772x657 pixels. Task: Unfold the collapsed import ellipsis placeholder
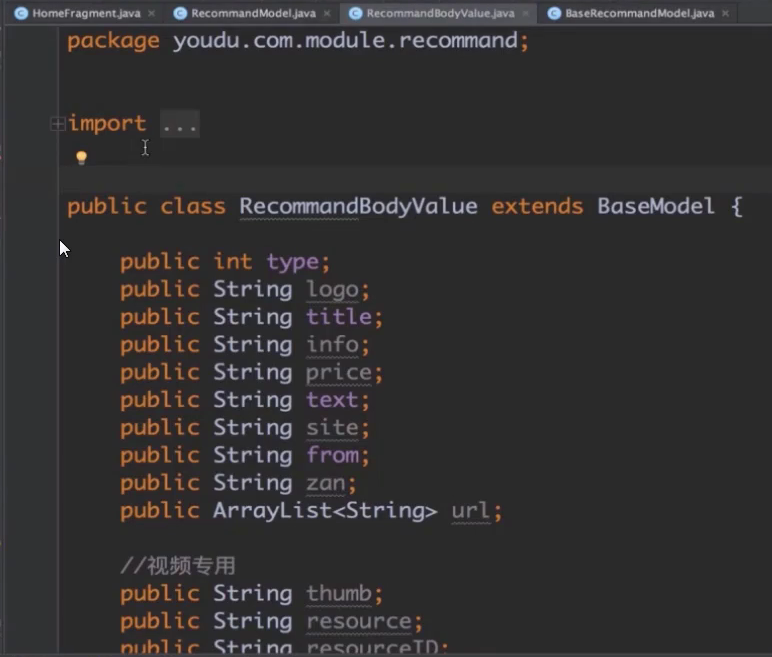pyautogui.click(x=179, y=124)
